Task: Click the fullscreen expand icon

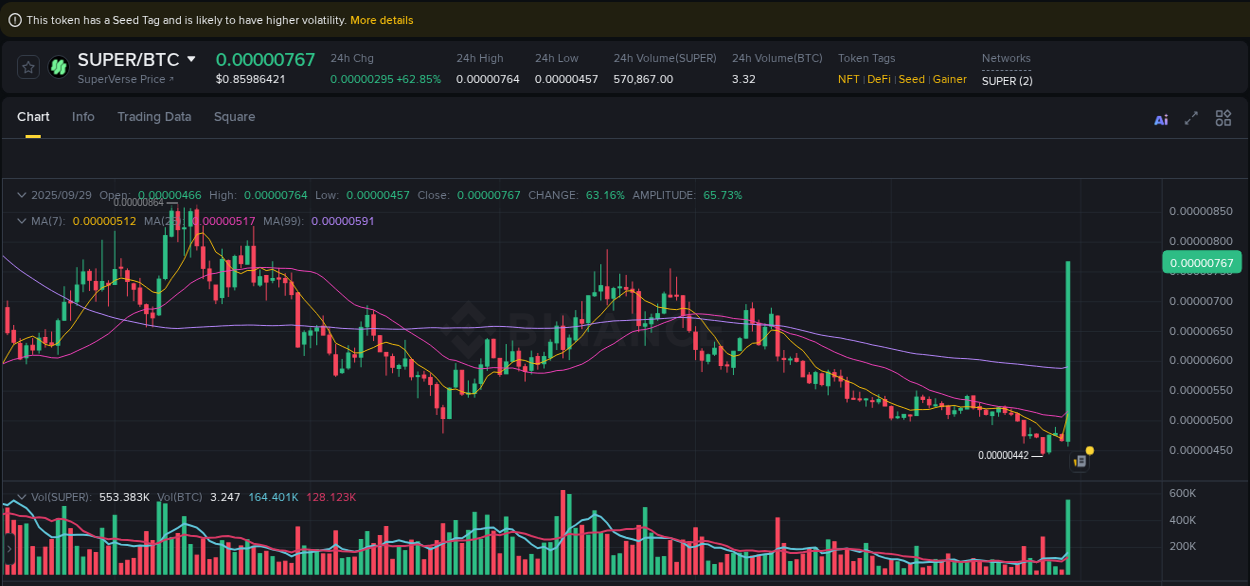Action: pyautogui.click(x=1191, y=118)
